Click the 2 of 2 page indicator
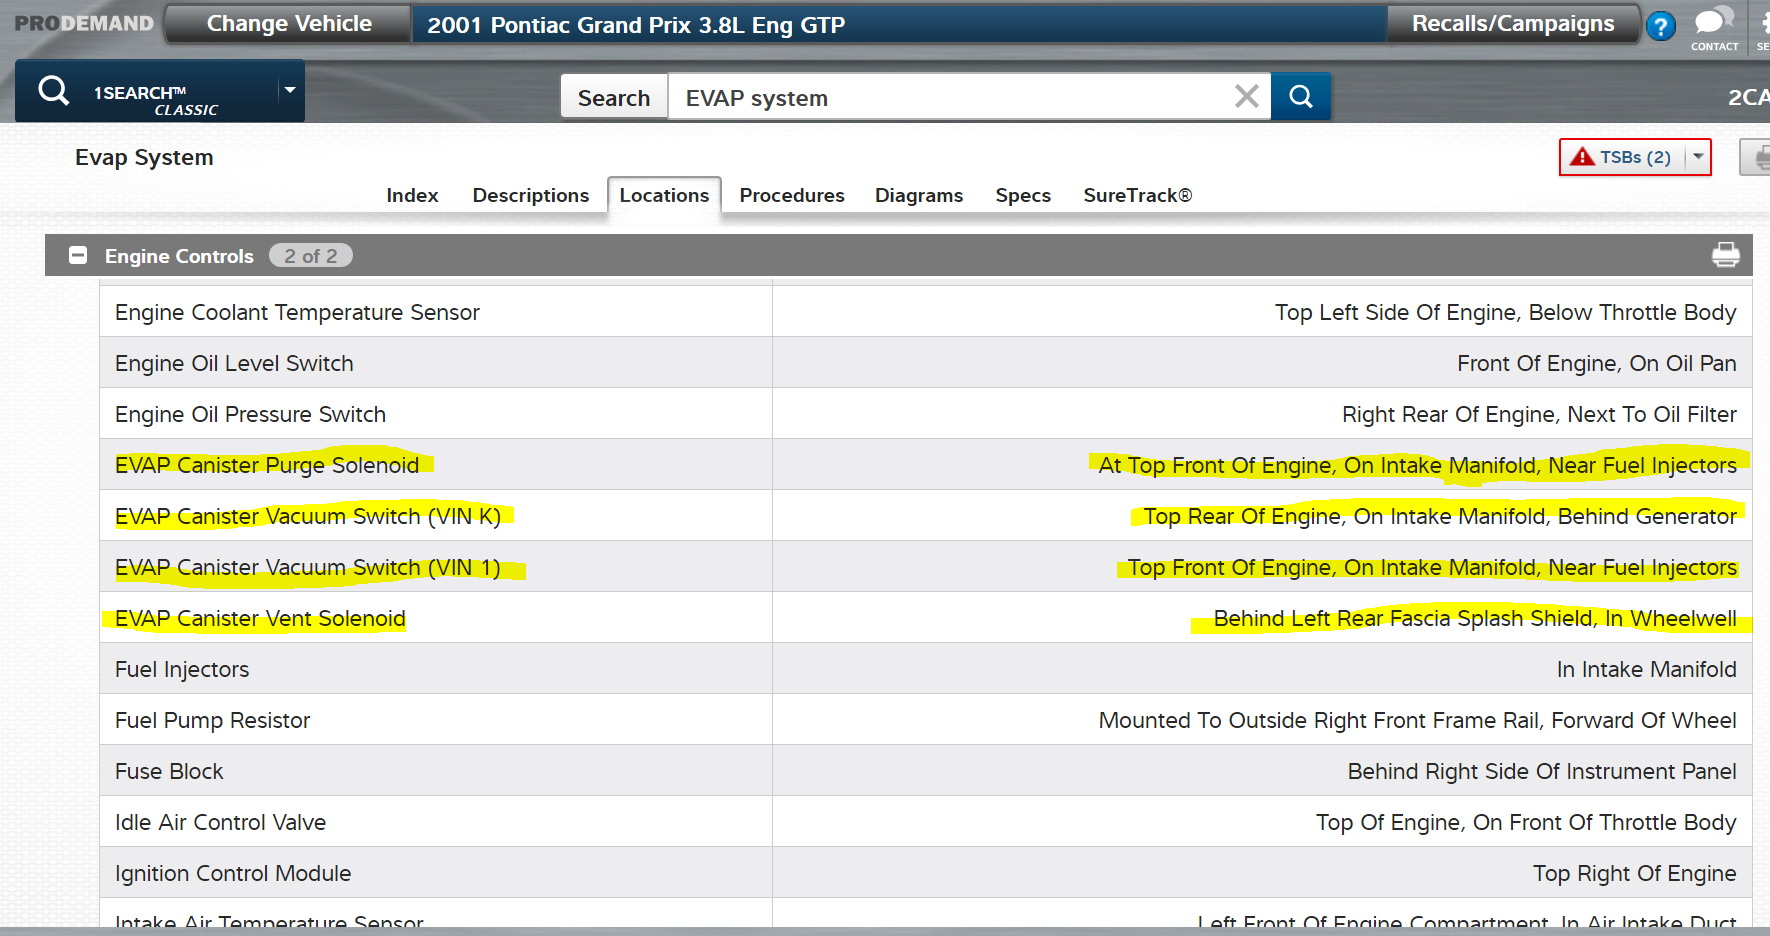 311,256
